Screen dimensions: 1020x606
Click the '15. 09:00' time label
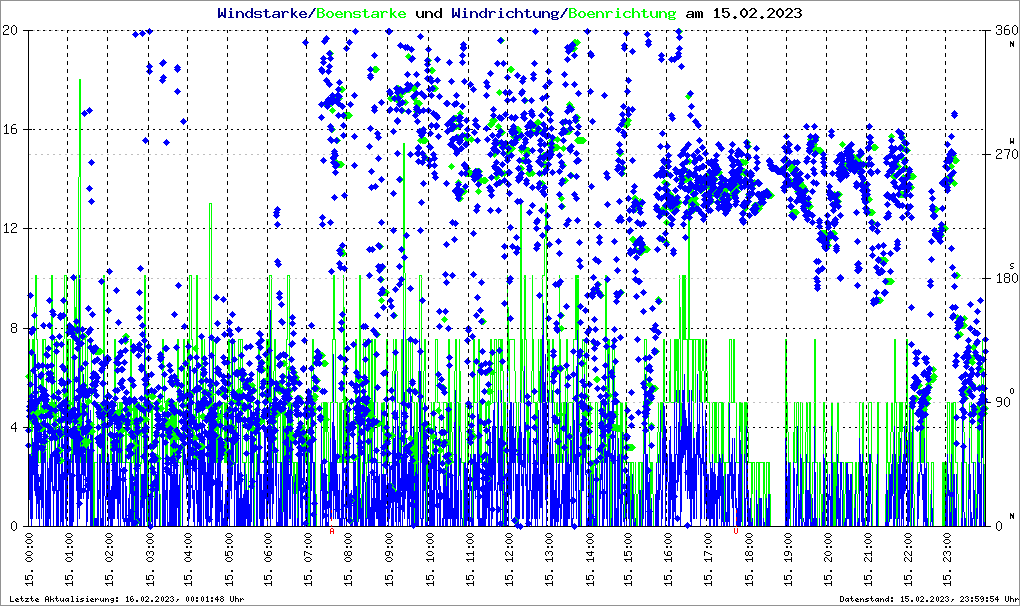point(389,560)
